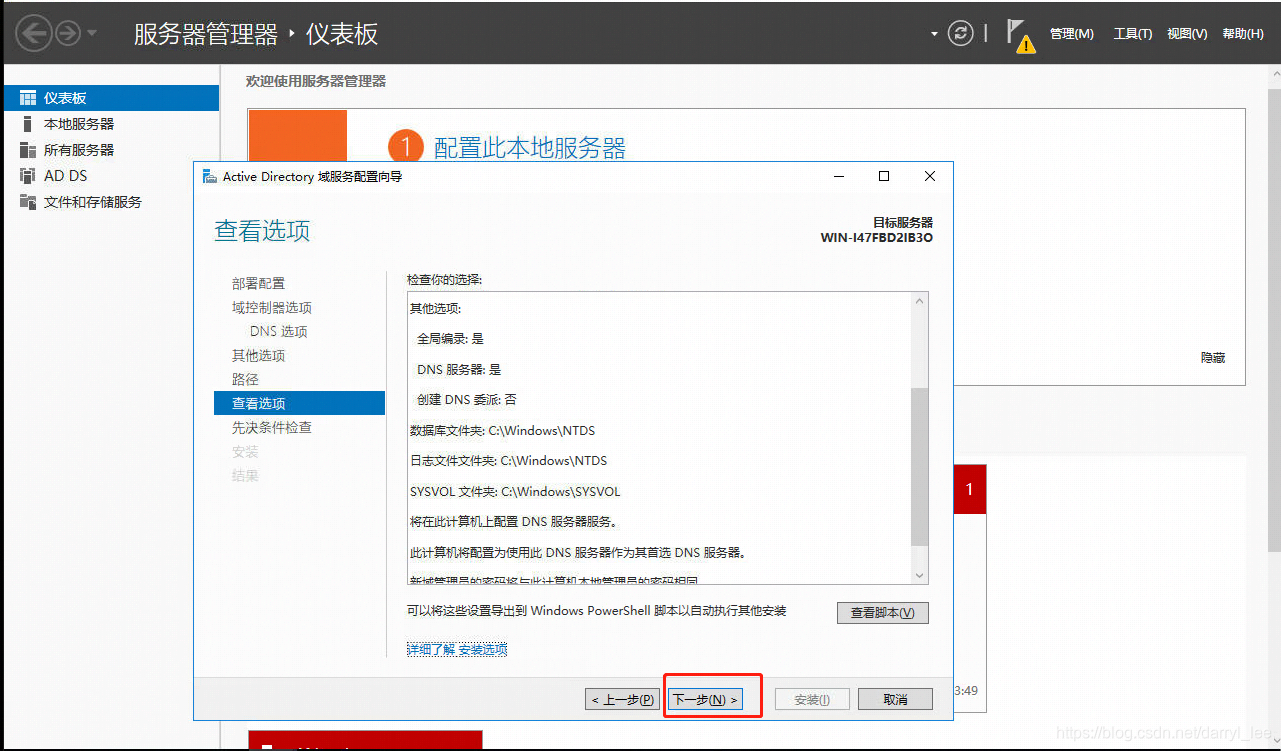The height and width of the screenshot is (751, 1281).
Task: Open the dropdown arrow beside the refresh icon
Action: pos(934,34)
